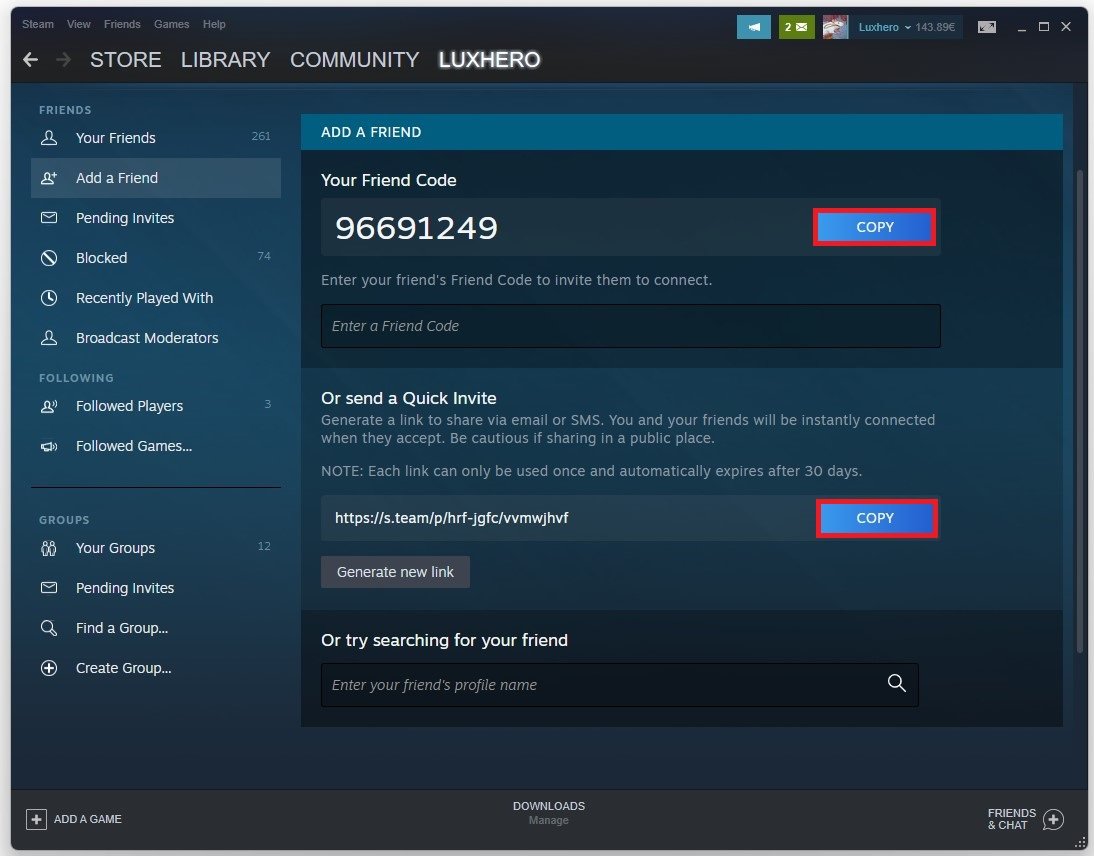Click the Your Friends person icon
Viewport: 1094px width, 856px height.
pos(49,137)
